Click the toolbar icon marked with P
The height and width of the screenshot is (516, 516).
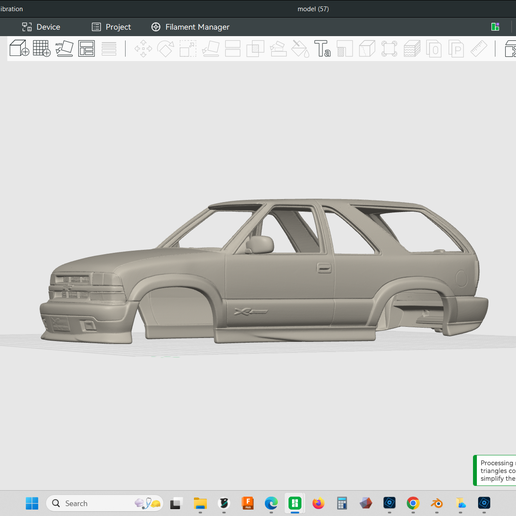[456, 49]
